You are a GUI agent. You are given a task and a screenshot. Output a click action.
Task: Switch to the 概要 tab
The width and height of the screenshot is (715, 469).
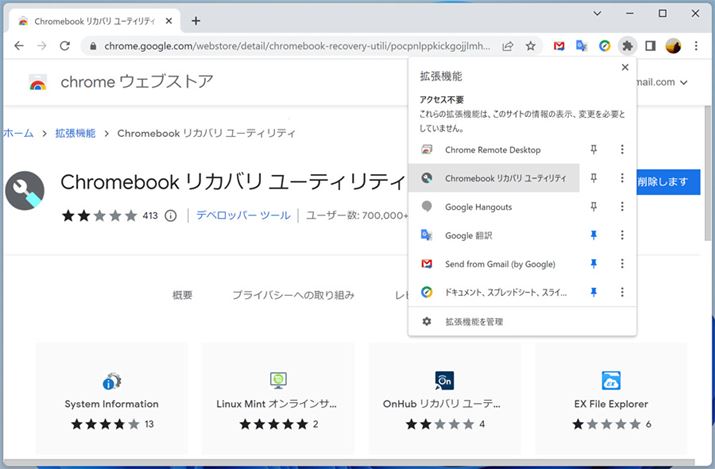[x=182, y=295]
